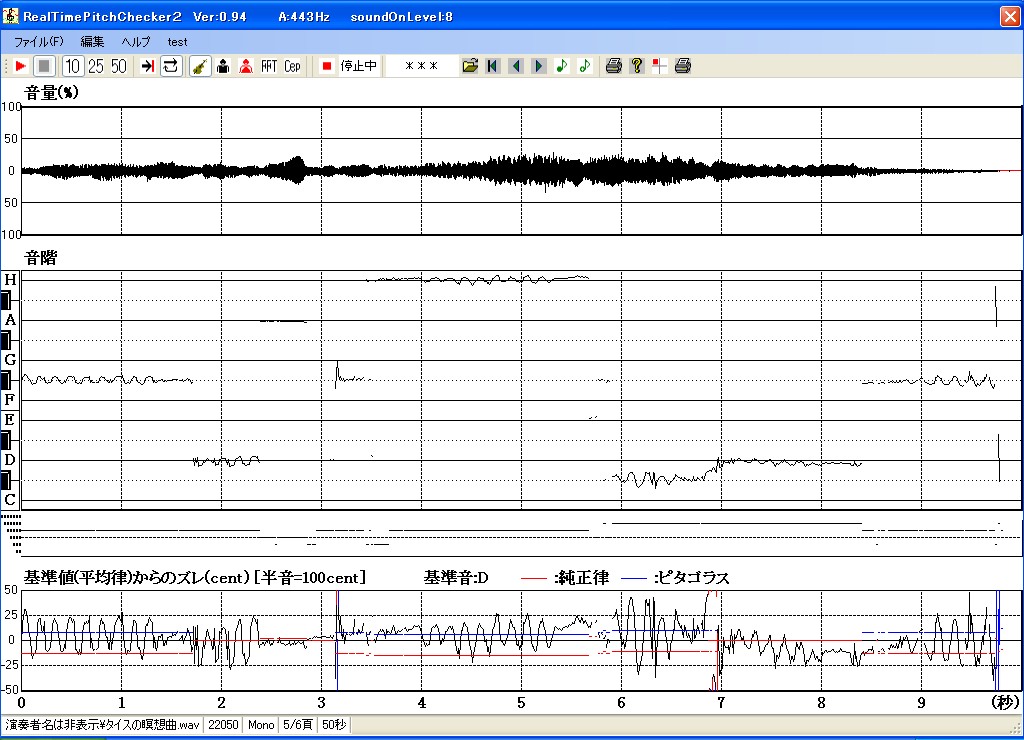Switch to FFT analysis mode
This screenshot has width=1024, height=740.
(x=269, y=66)
